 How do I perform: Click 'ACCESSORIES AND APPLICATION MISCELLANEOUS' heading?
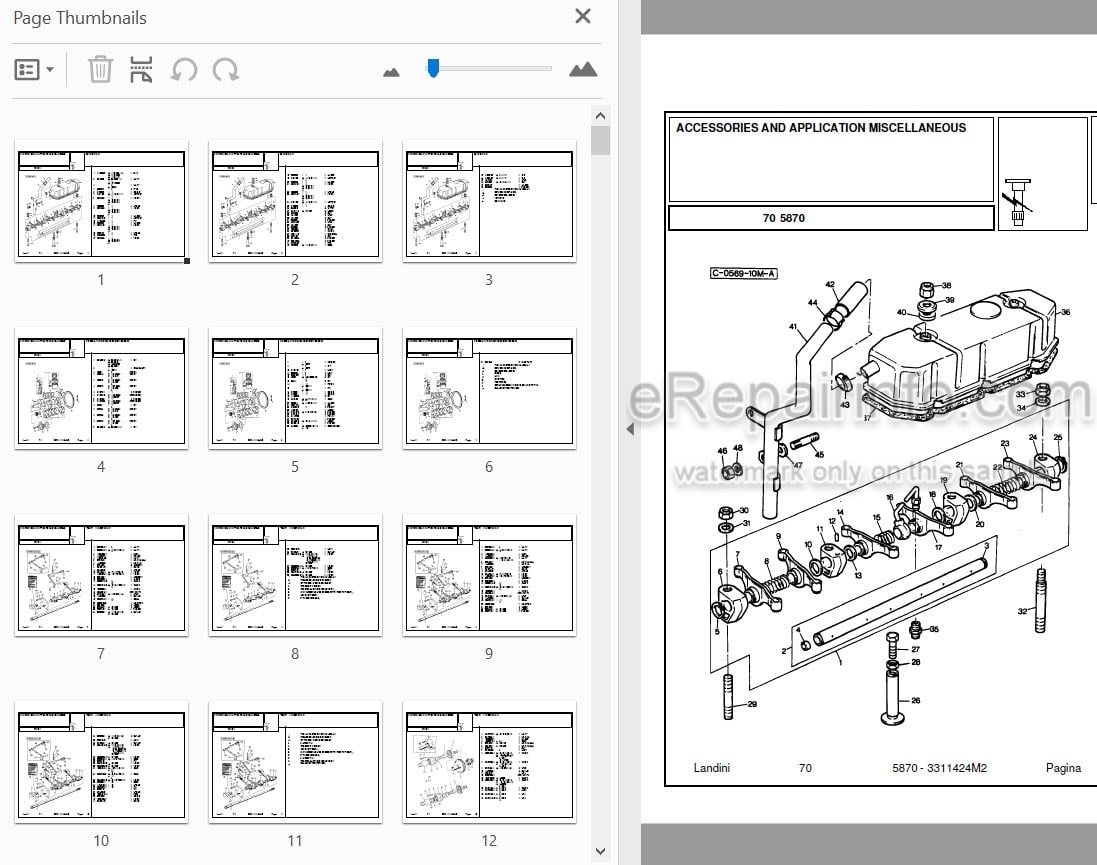(x=821, y=127)
